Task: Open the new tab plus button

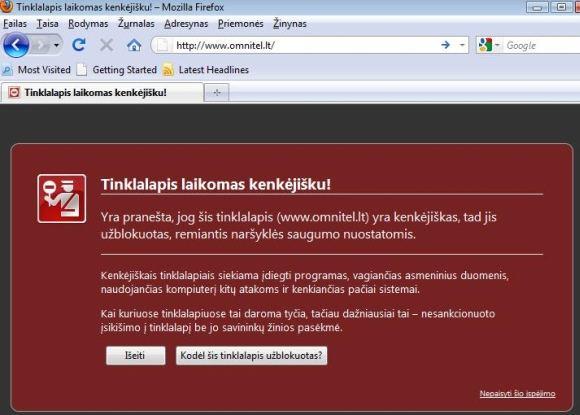Action: [217, 92]
